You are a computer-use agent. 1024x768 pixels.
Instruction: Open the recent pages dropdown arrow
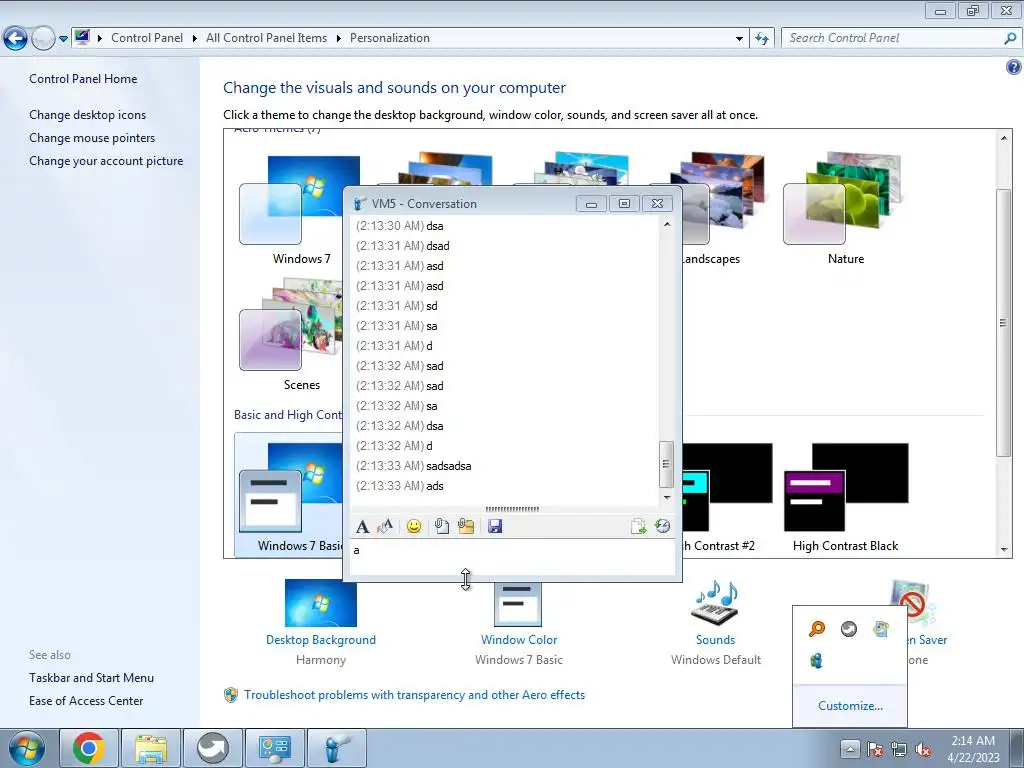pos(63,39)
